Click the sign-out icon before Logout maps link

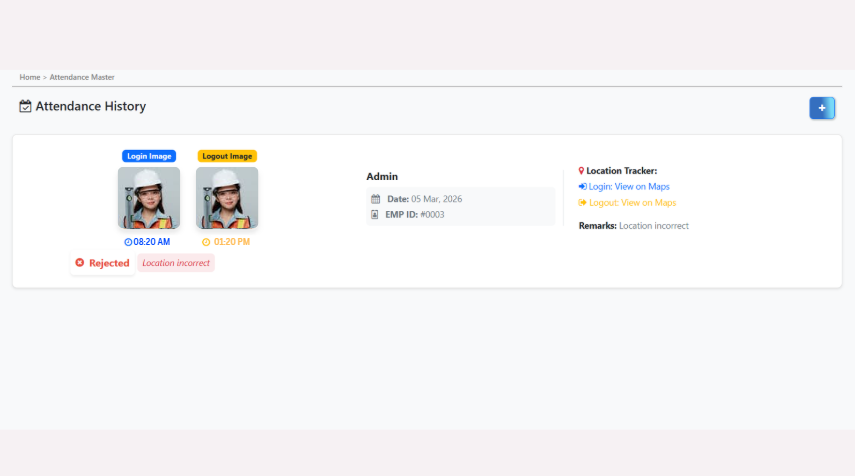tap(582, 202)
